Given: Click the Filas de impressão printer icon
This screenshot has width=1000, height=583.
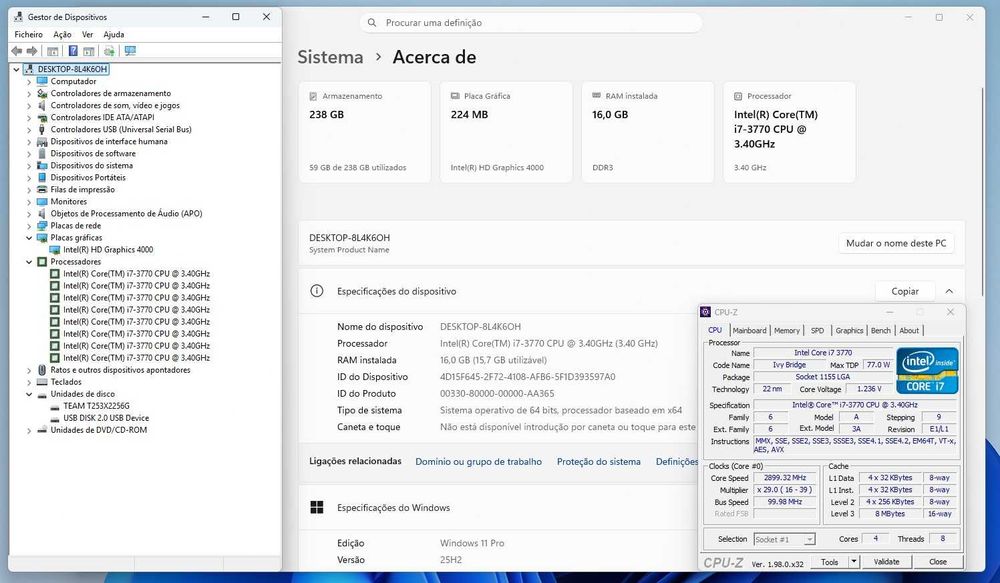Looking at the screenshot, I should pyautogui.click(x=42, y=189).
